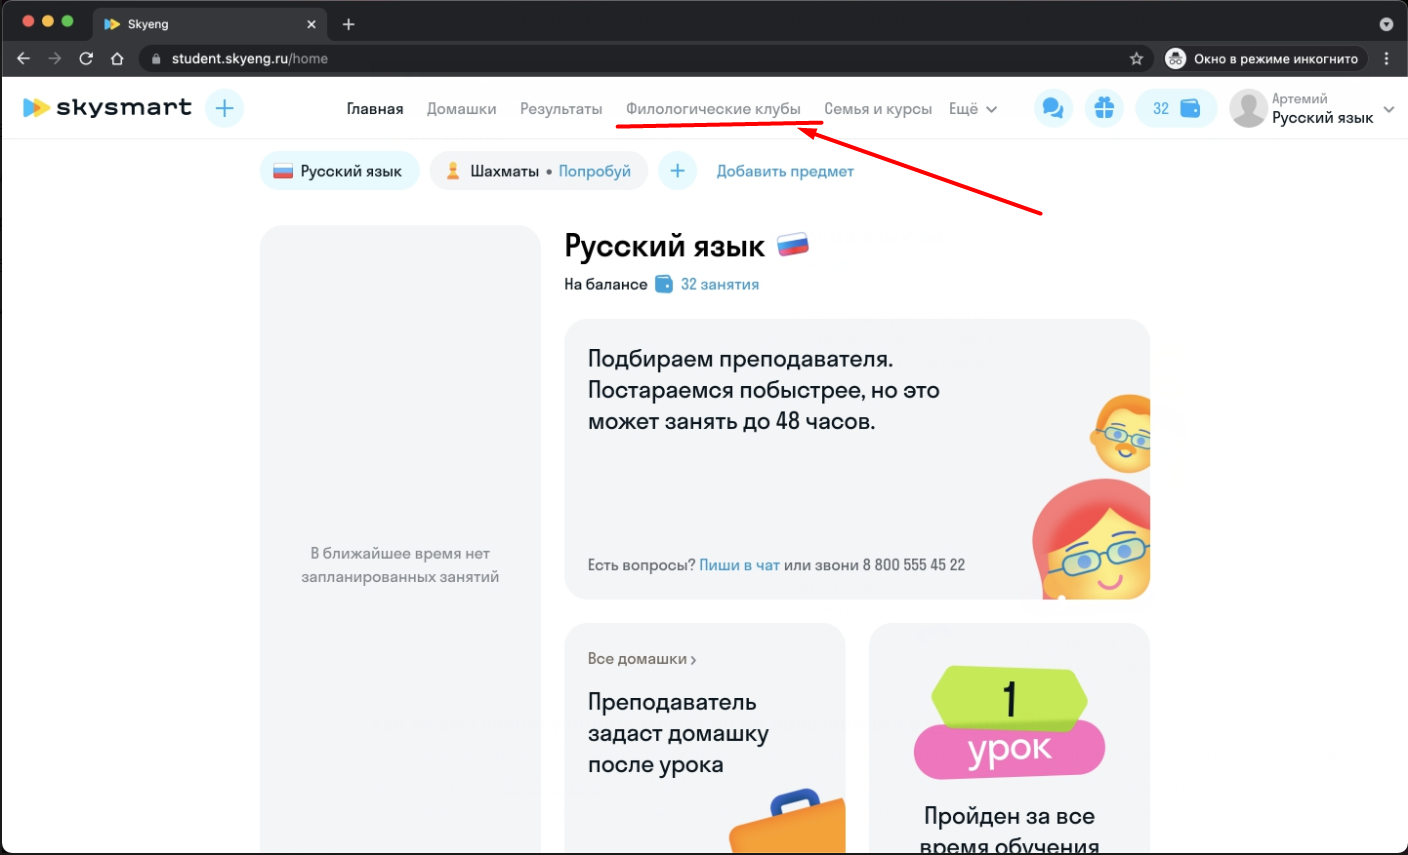The width and height of the screenshot is (1408, 855).
Task: Click the incognito mode indicator
Action: (x=1266, y=58)
